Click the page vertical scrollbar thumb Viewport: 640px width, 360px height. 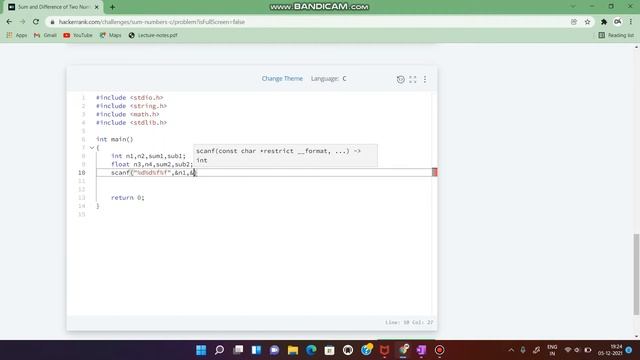pos(636,274)
